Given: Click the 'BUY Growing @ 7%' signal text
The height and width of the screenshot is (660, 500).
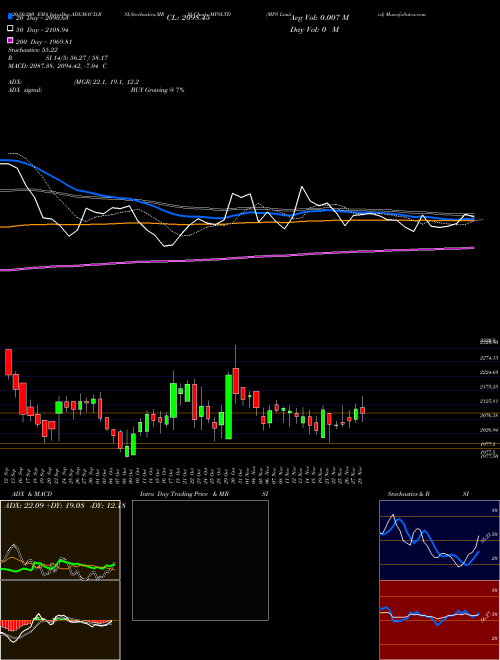Looking at the screenshot, I should (x=157, y=90).
